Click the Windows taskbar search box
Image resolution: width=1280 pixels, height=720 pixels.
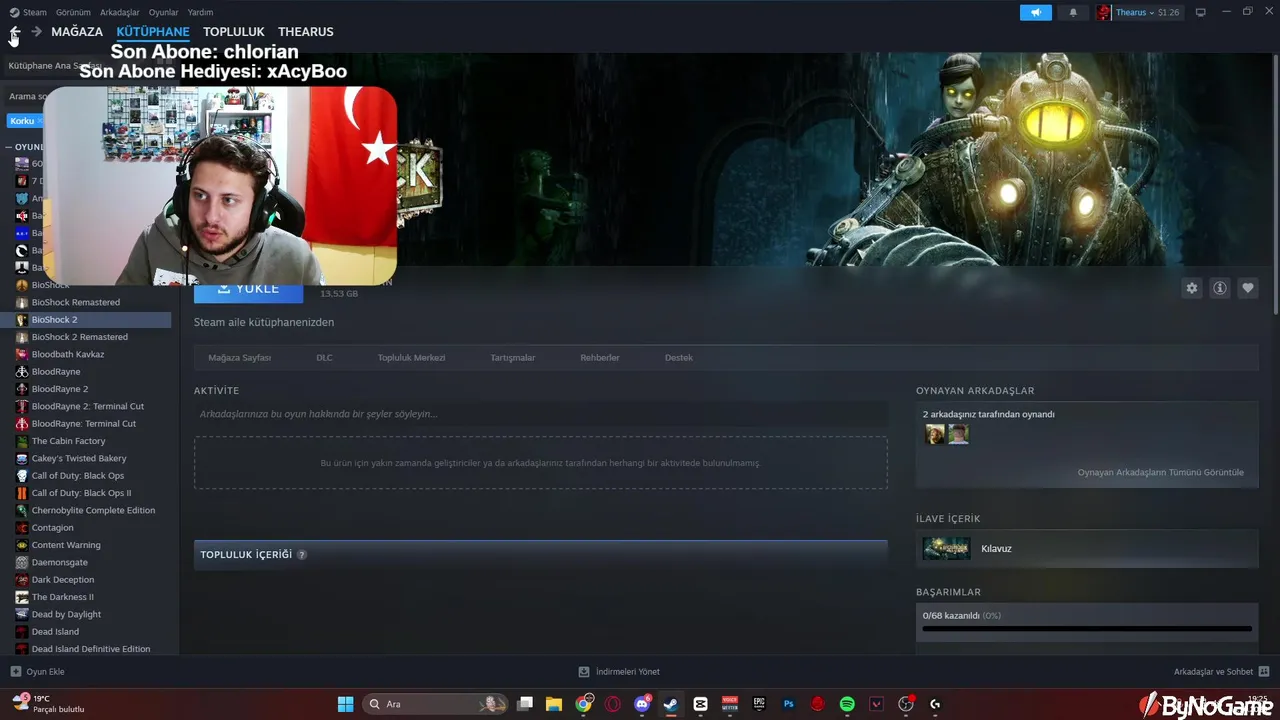[434, 704]
